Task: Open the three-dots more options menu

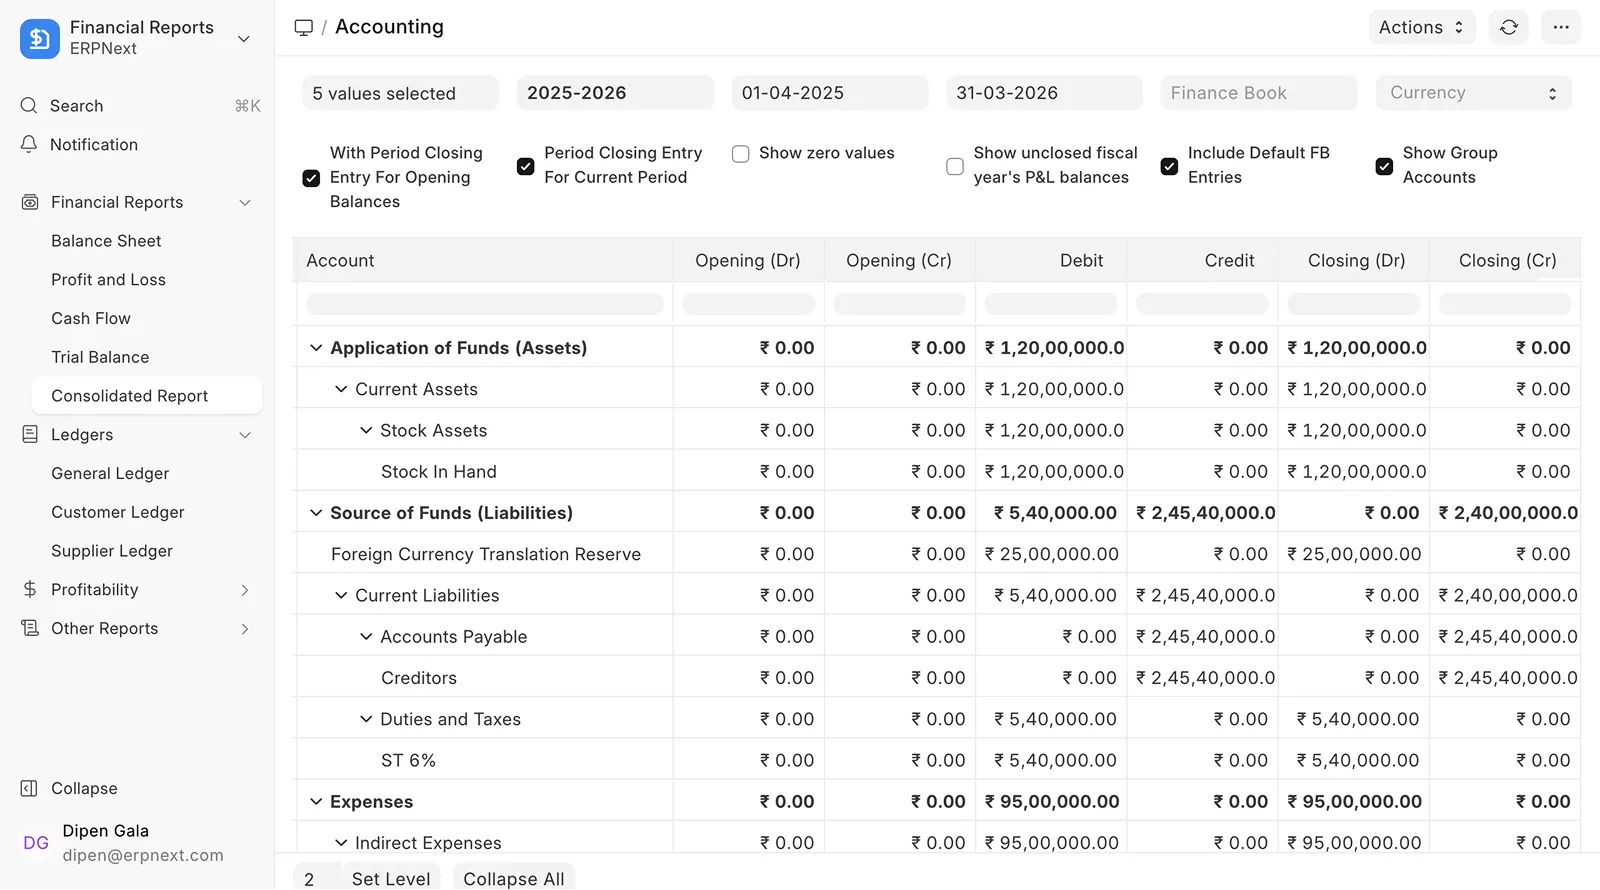Action: 1561,27
